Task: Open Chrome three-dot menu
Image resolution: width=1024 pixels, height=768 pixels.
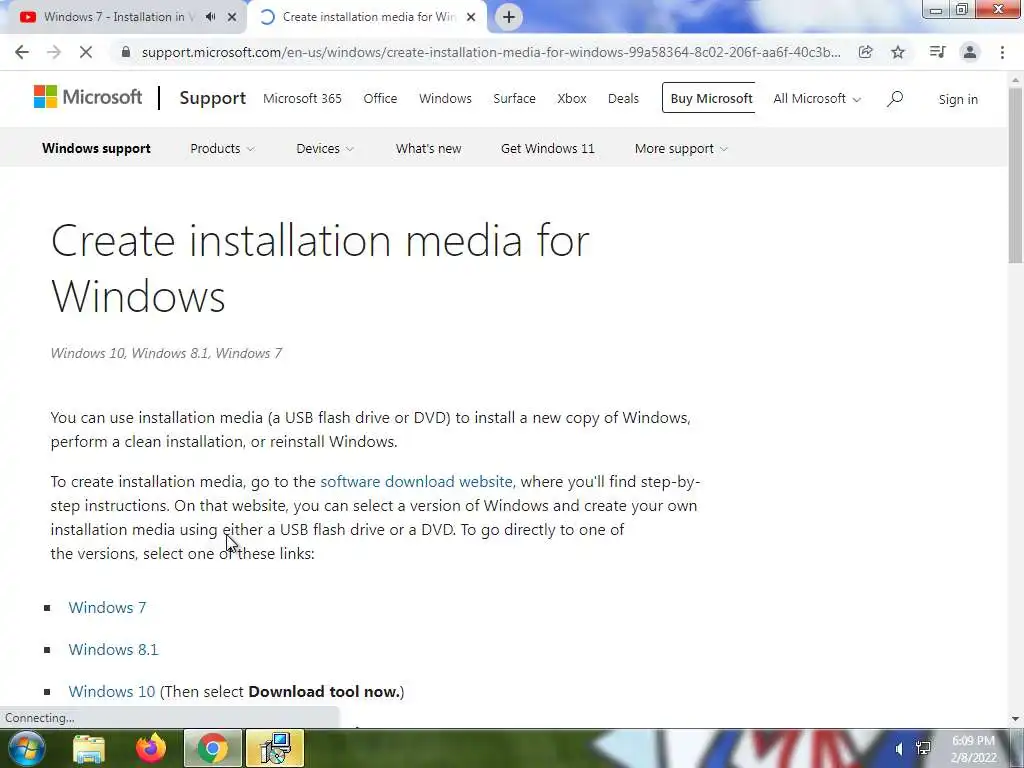Action: [1002, 52]
